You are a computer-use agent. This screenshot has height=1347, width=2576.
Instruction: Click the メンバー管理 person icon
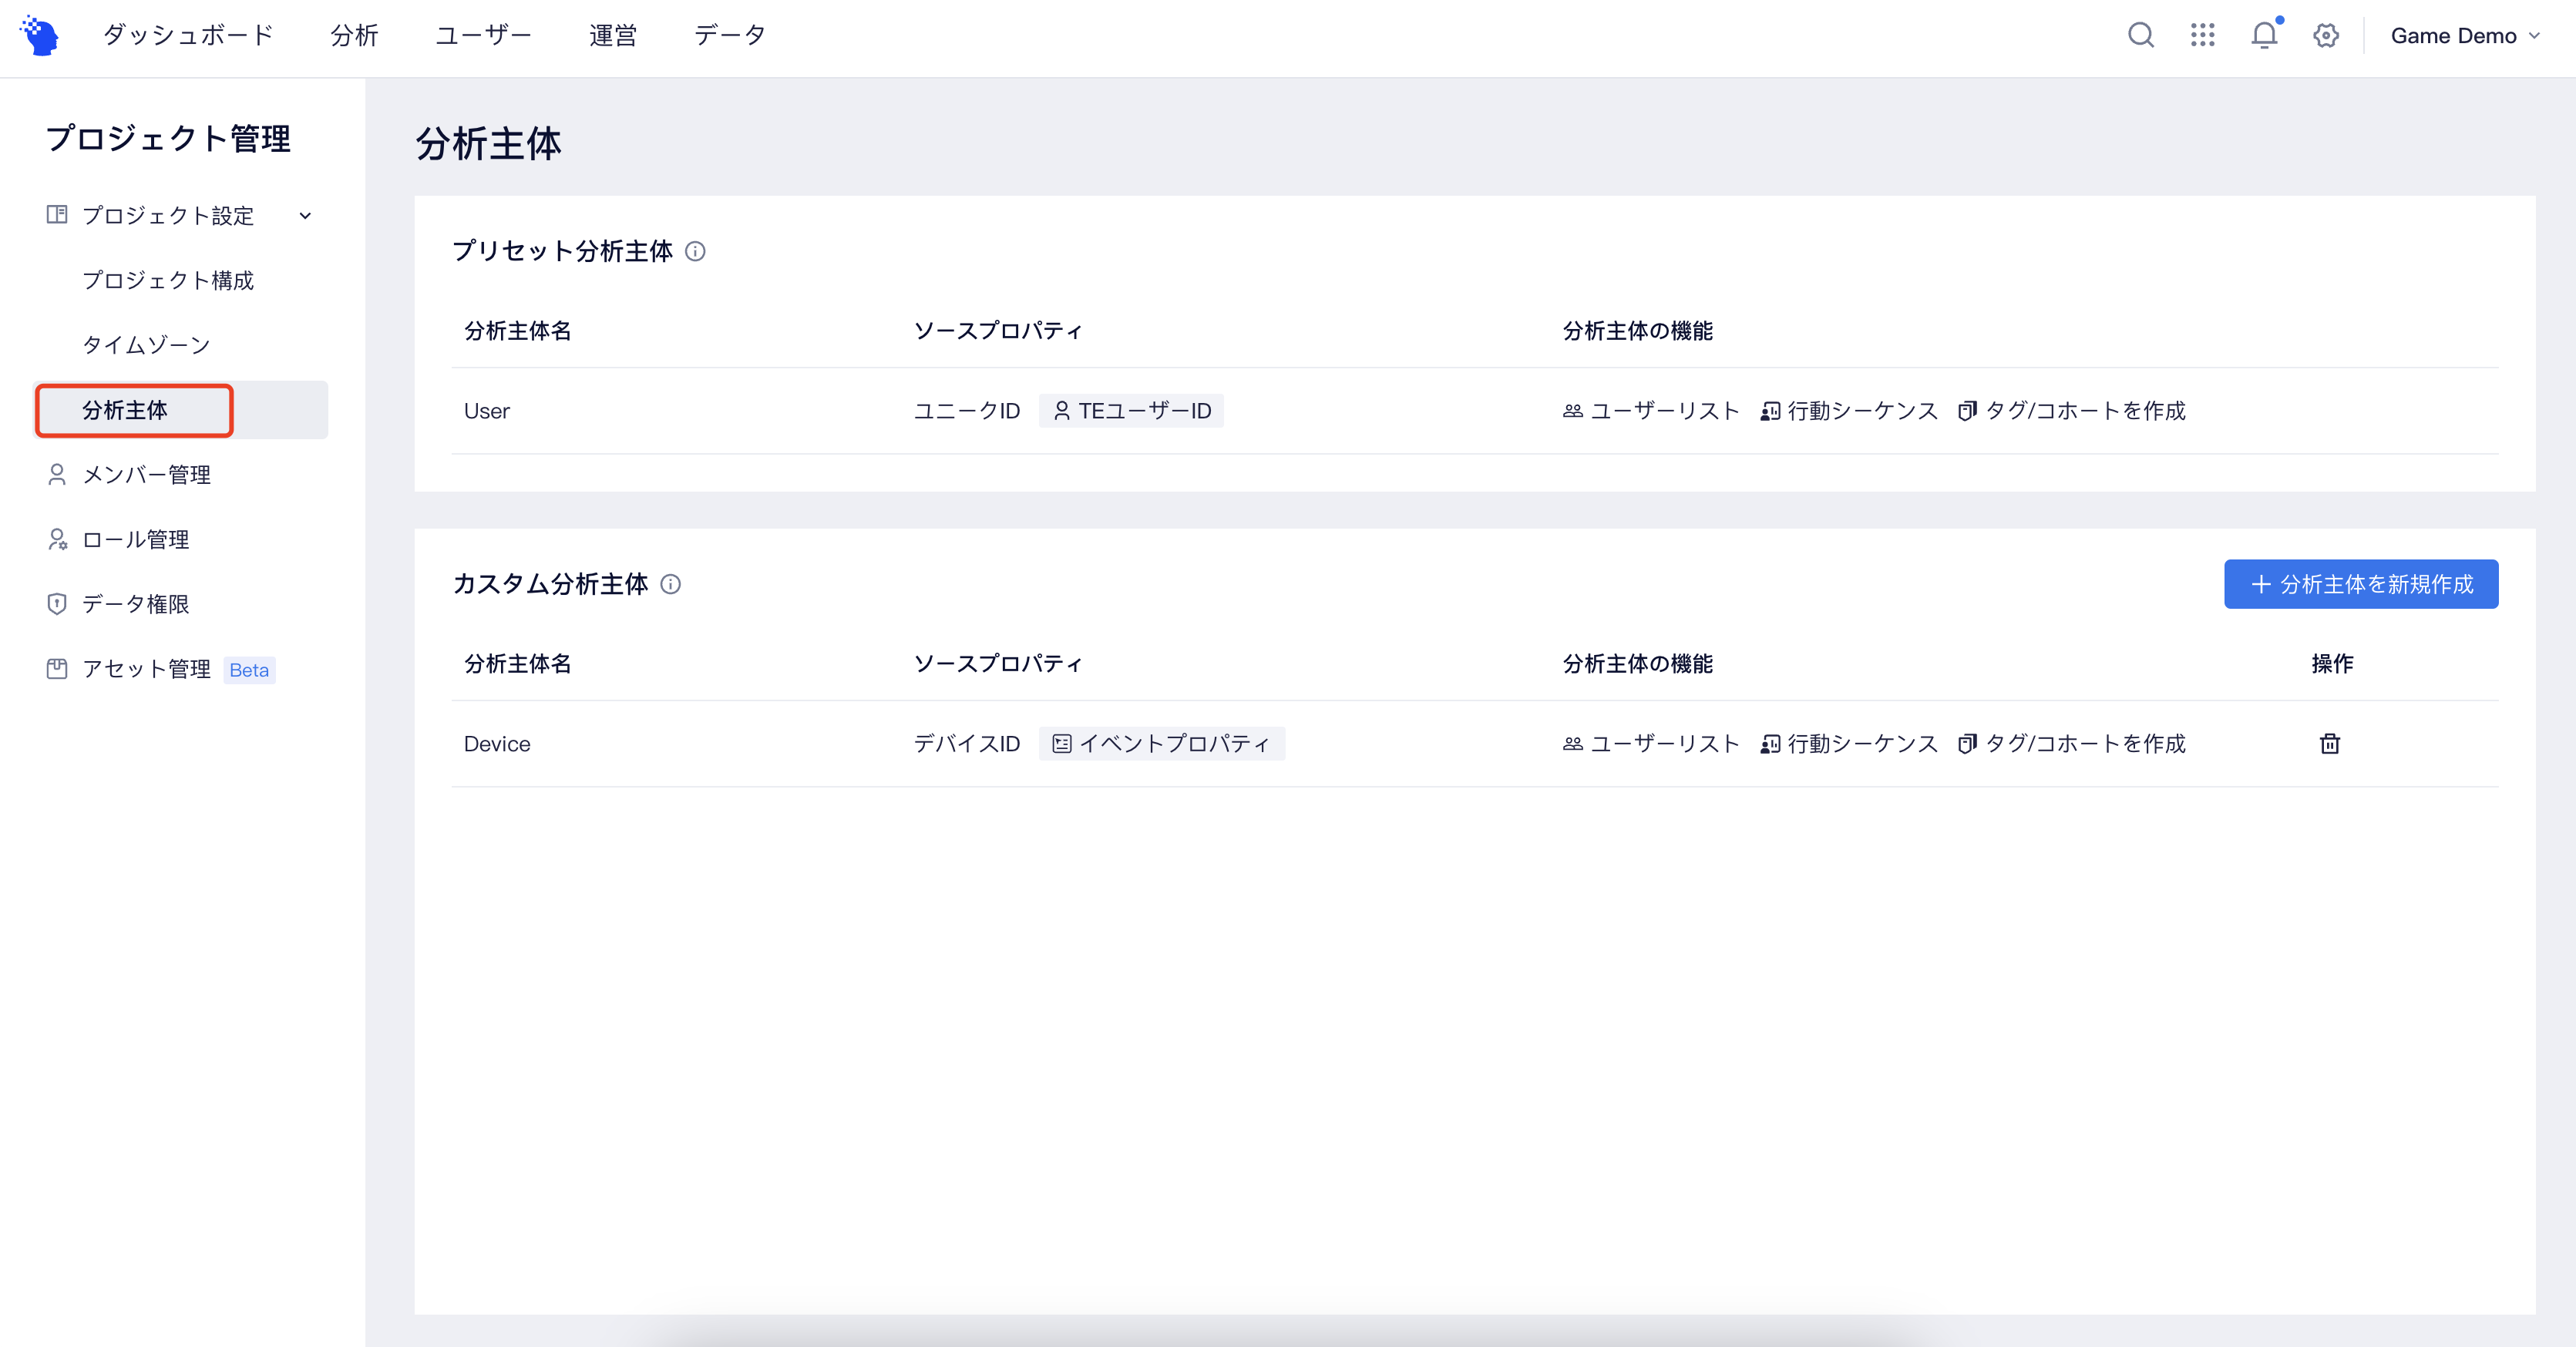pos(57,475)
